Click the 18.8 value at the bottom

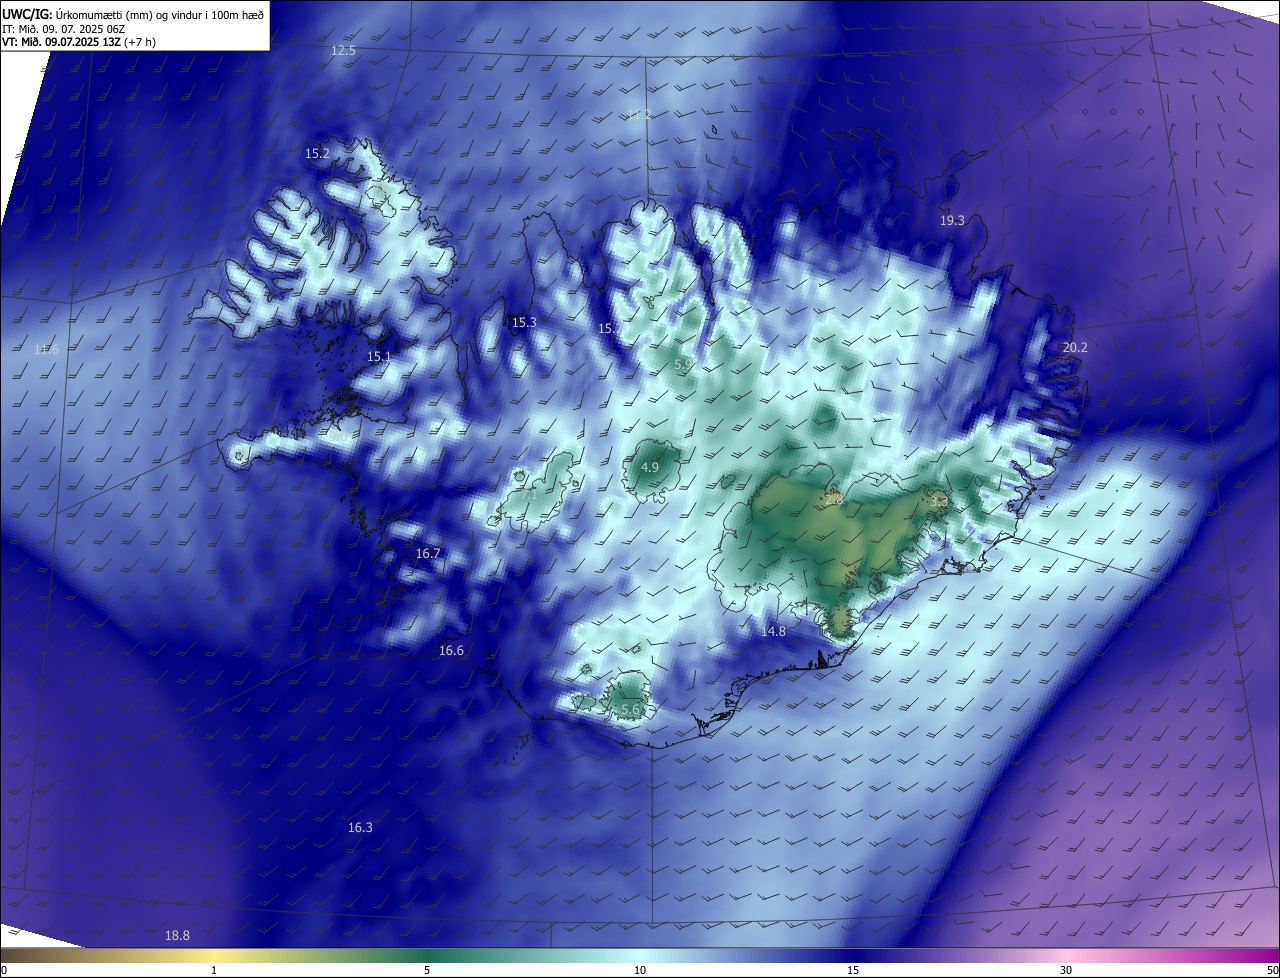click(x=177, y=935)
